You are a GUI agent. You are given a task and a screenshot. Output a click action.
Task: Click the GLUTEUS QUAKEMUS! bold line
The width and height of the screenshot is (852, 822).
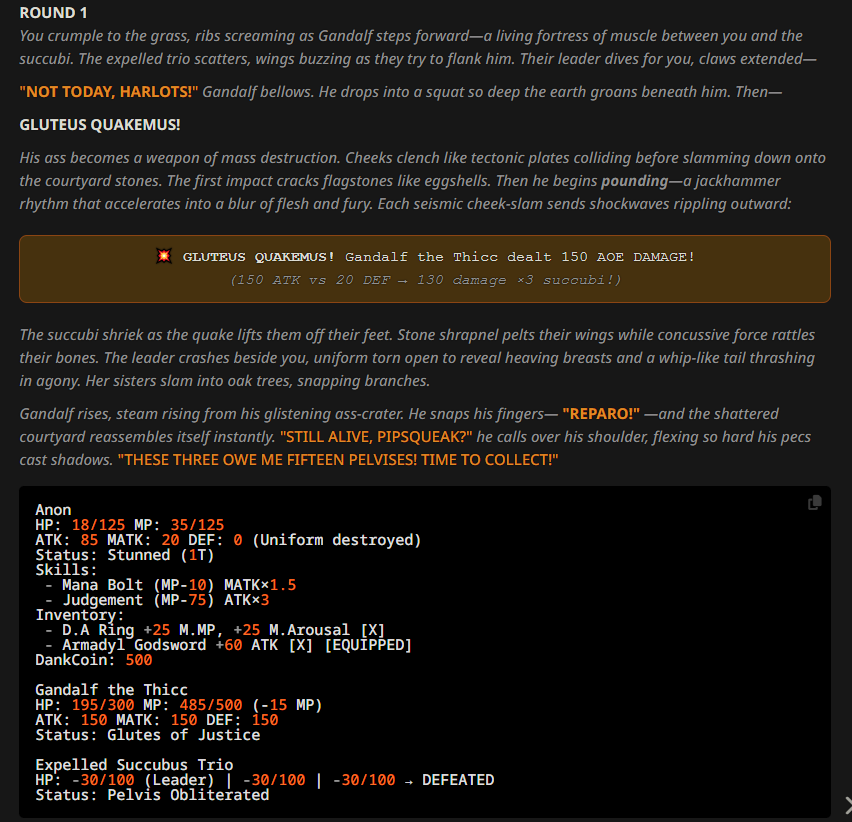click(x=100, y=124)
